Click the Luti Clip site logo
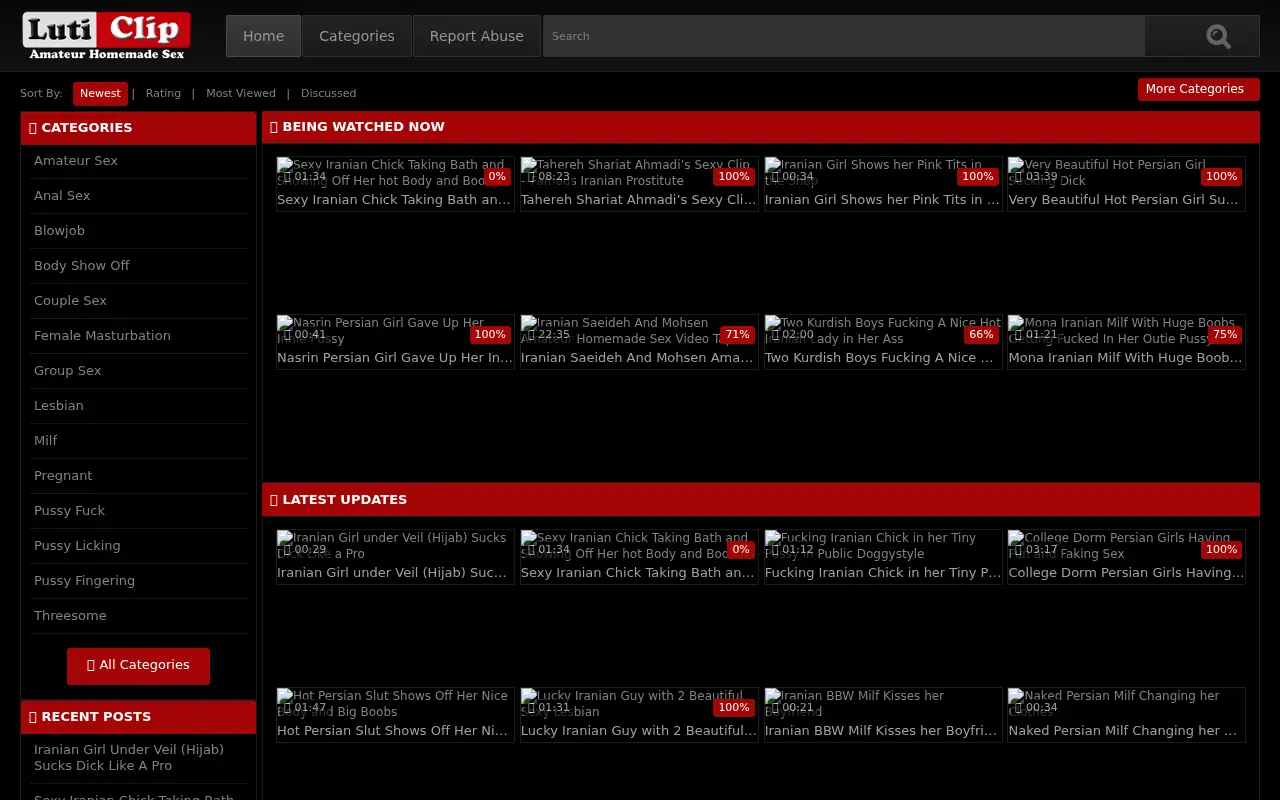This screenshot has height=800, width=1280. point(106,36)
